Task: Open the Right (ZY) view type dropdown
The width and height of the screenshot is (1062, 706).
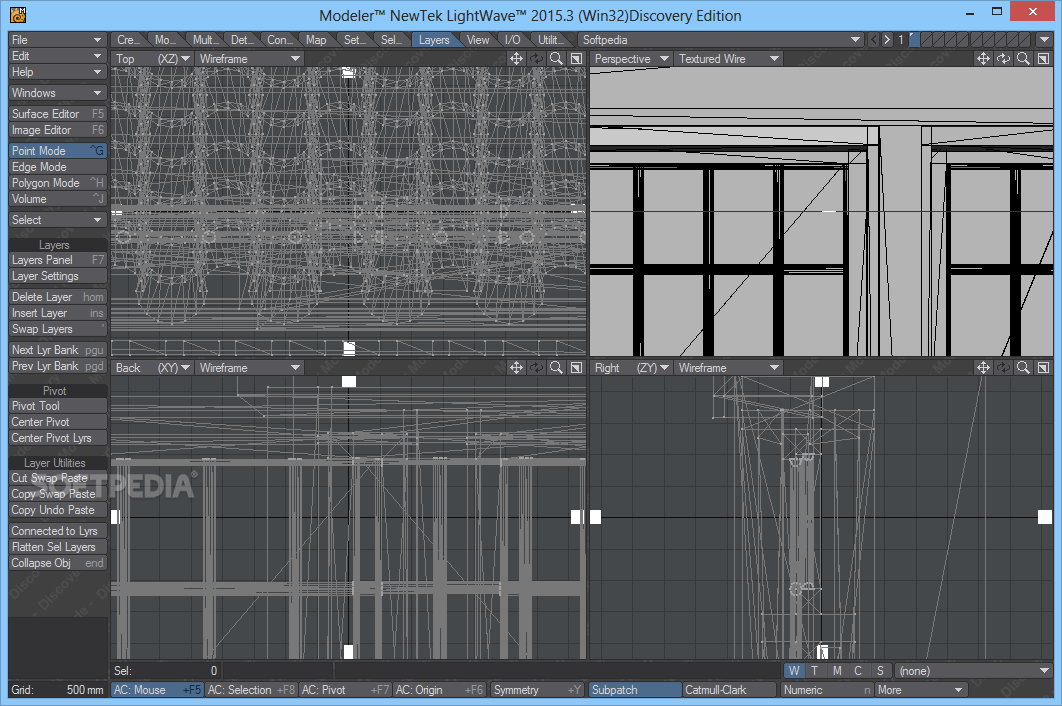Action: 631,368
